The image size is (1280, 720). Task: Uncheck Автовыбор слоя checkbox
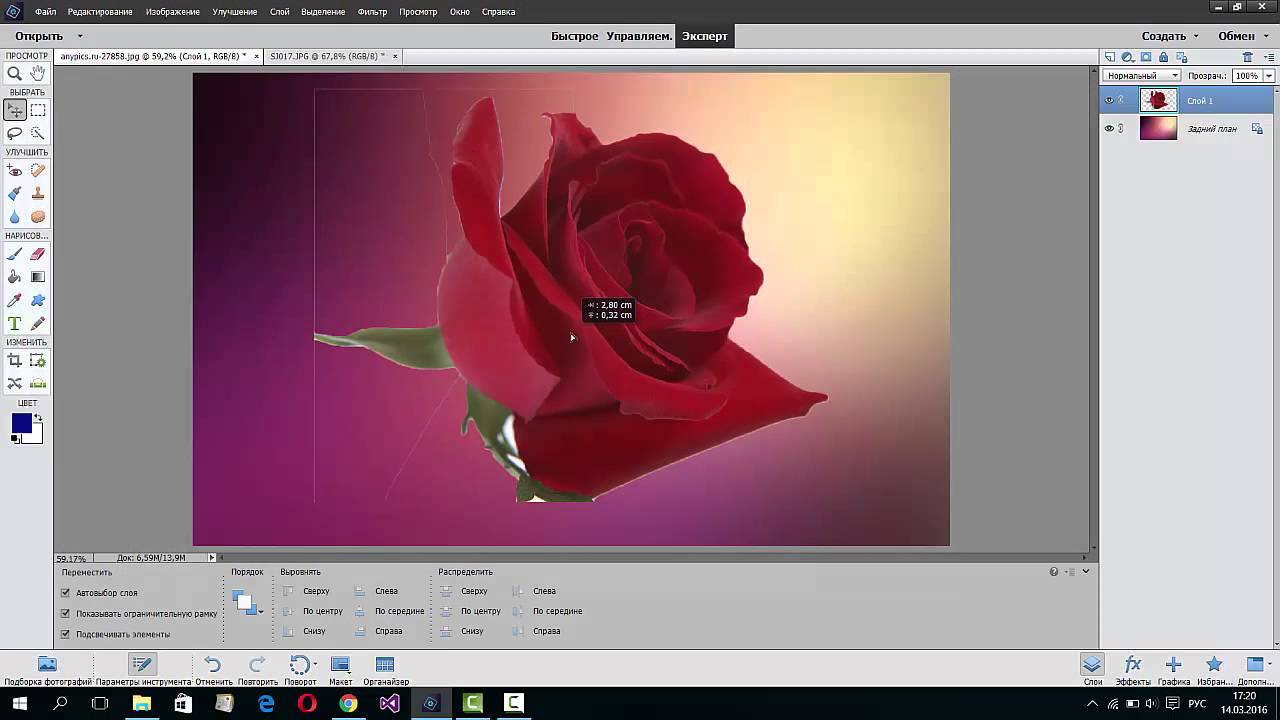pos(66,593)
